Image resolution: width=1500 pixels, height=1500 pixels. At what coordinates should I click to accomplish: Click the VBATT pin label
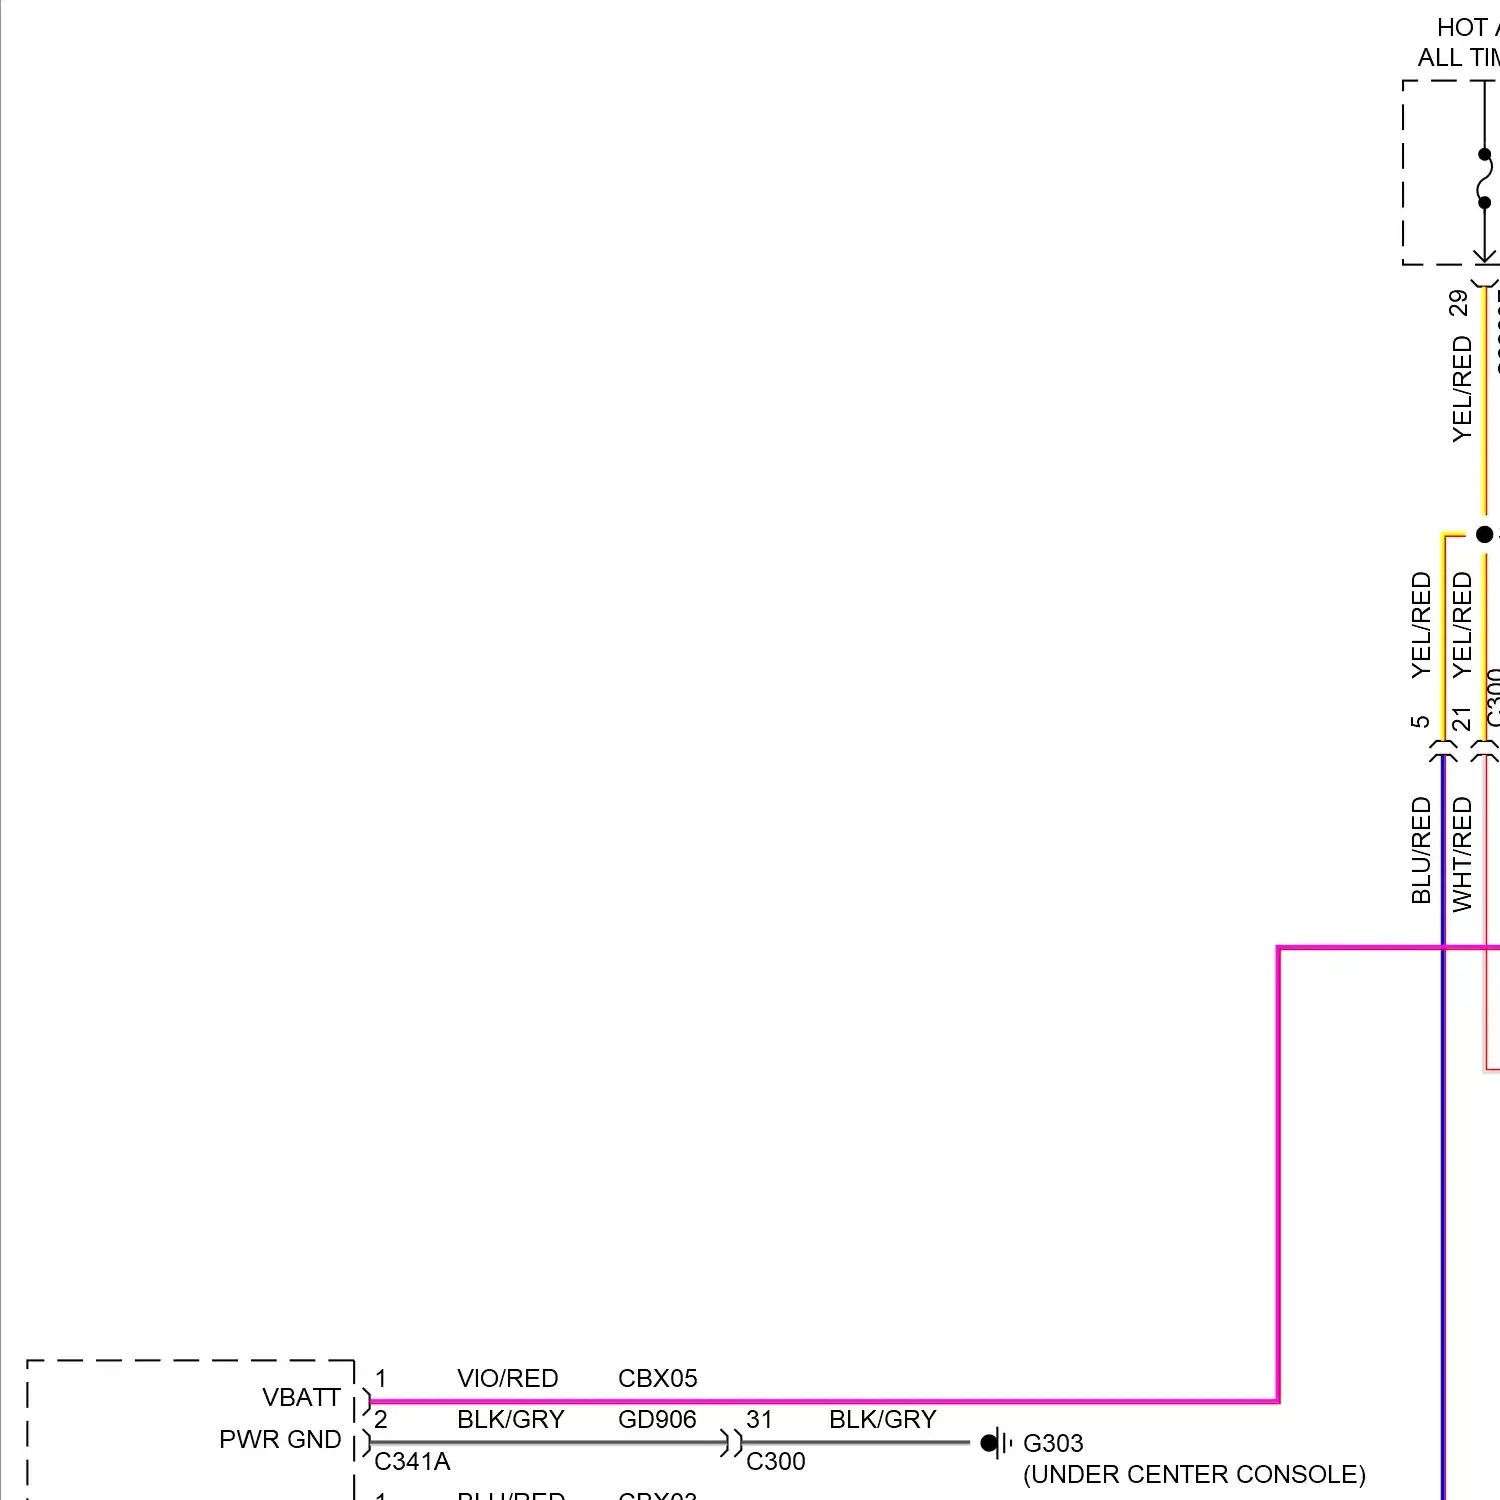click(301, 1397)
